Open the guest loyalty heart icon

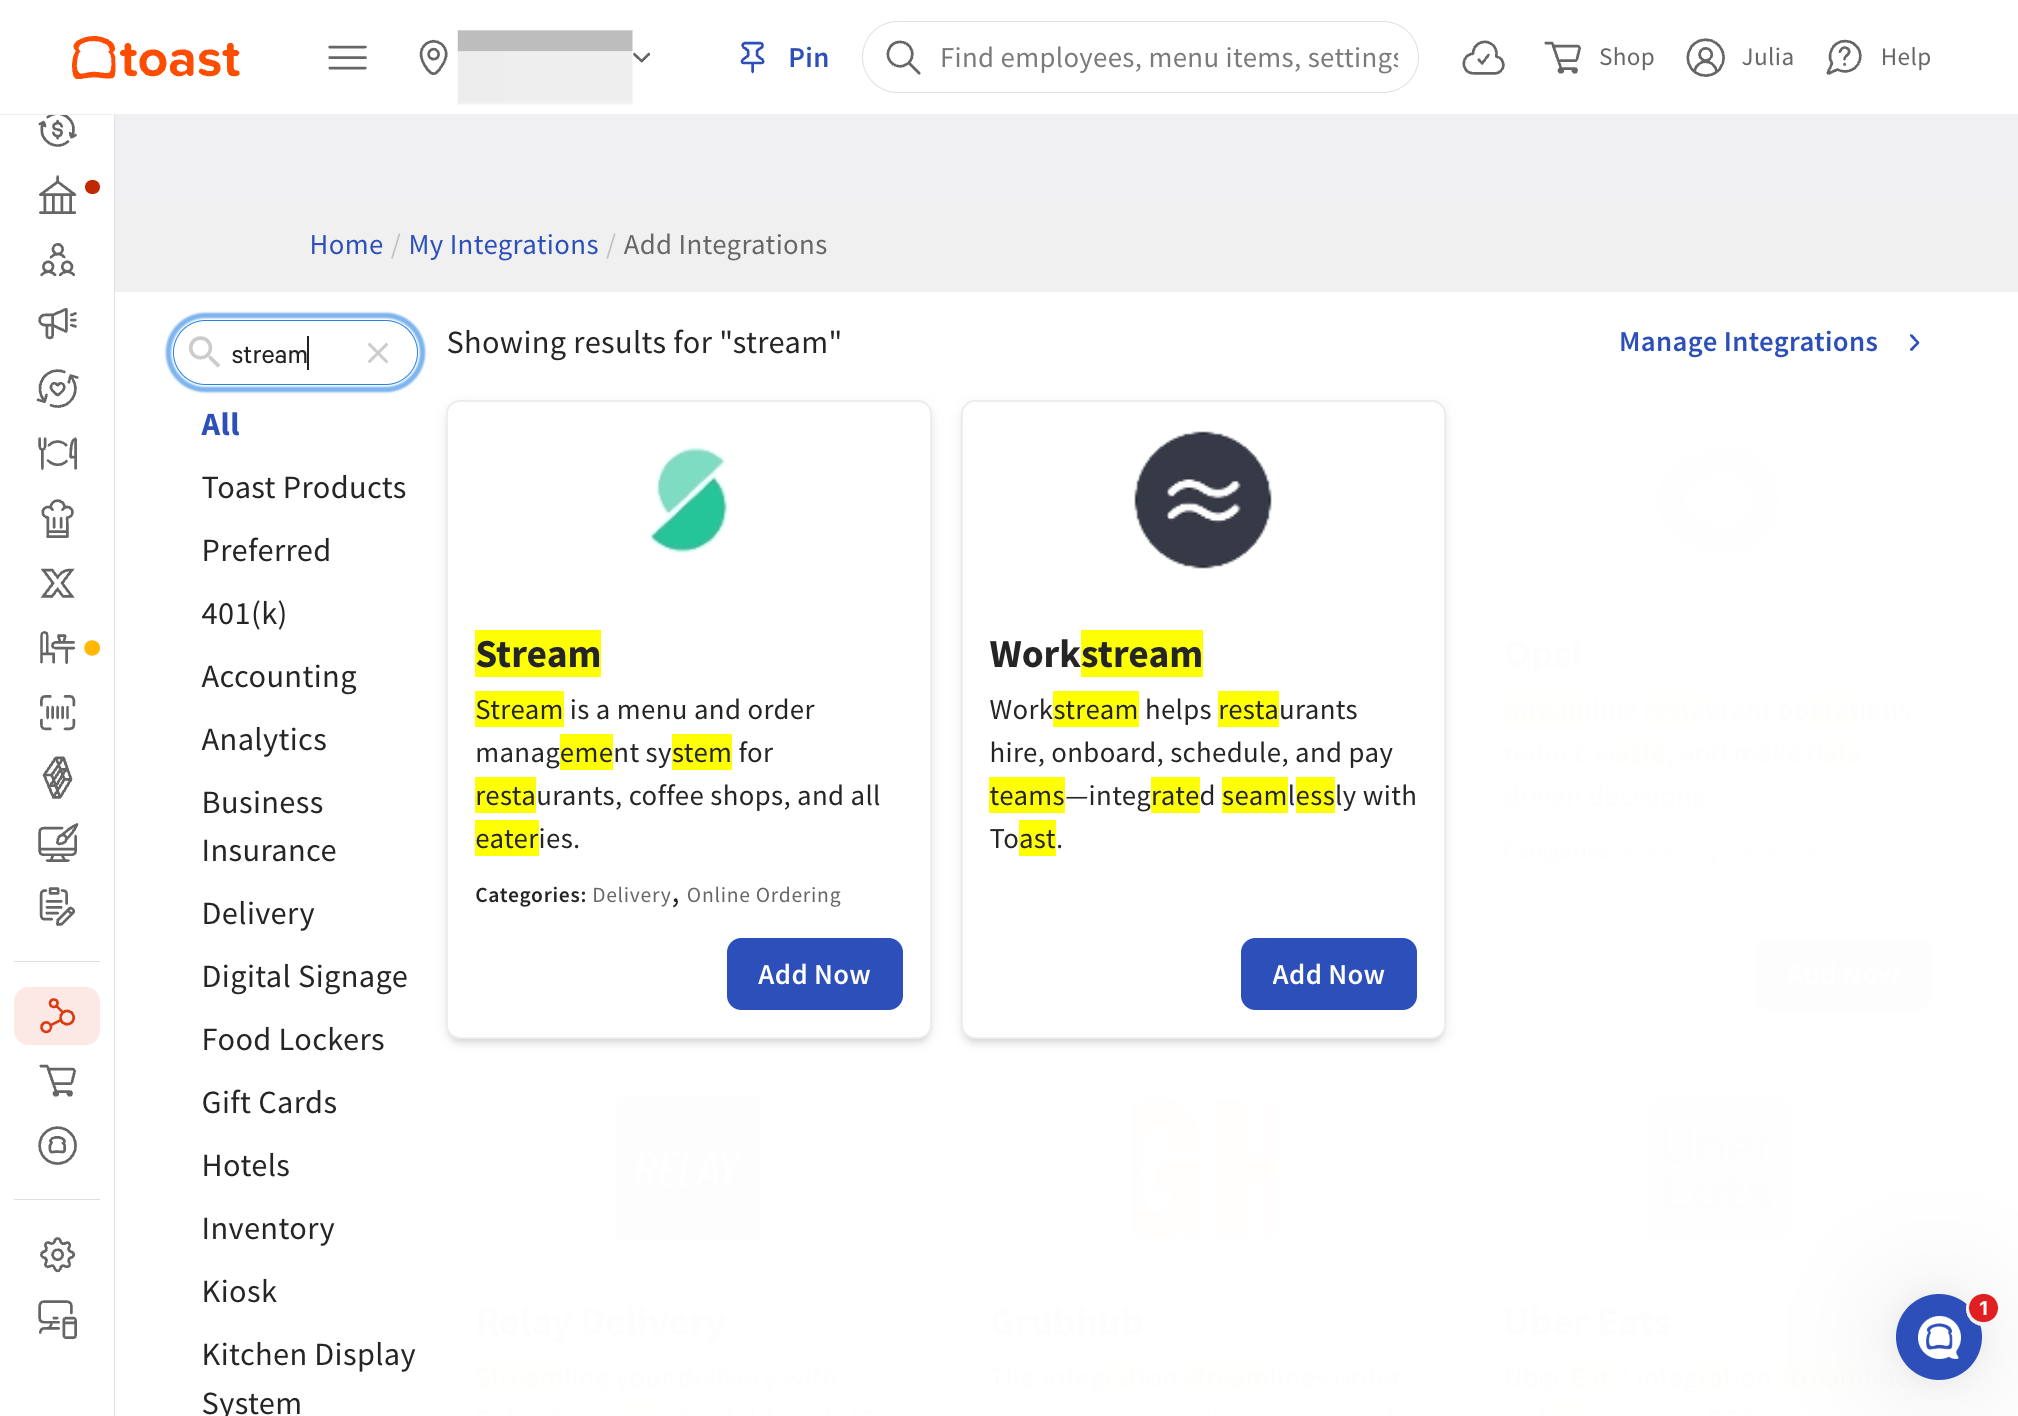click(58, 388)
